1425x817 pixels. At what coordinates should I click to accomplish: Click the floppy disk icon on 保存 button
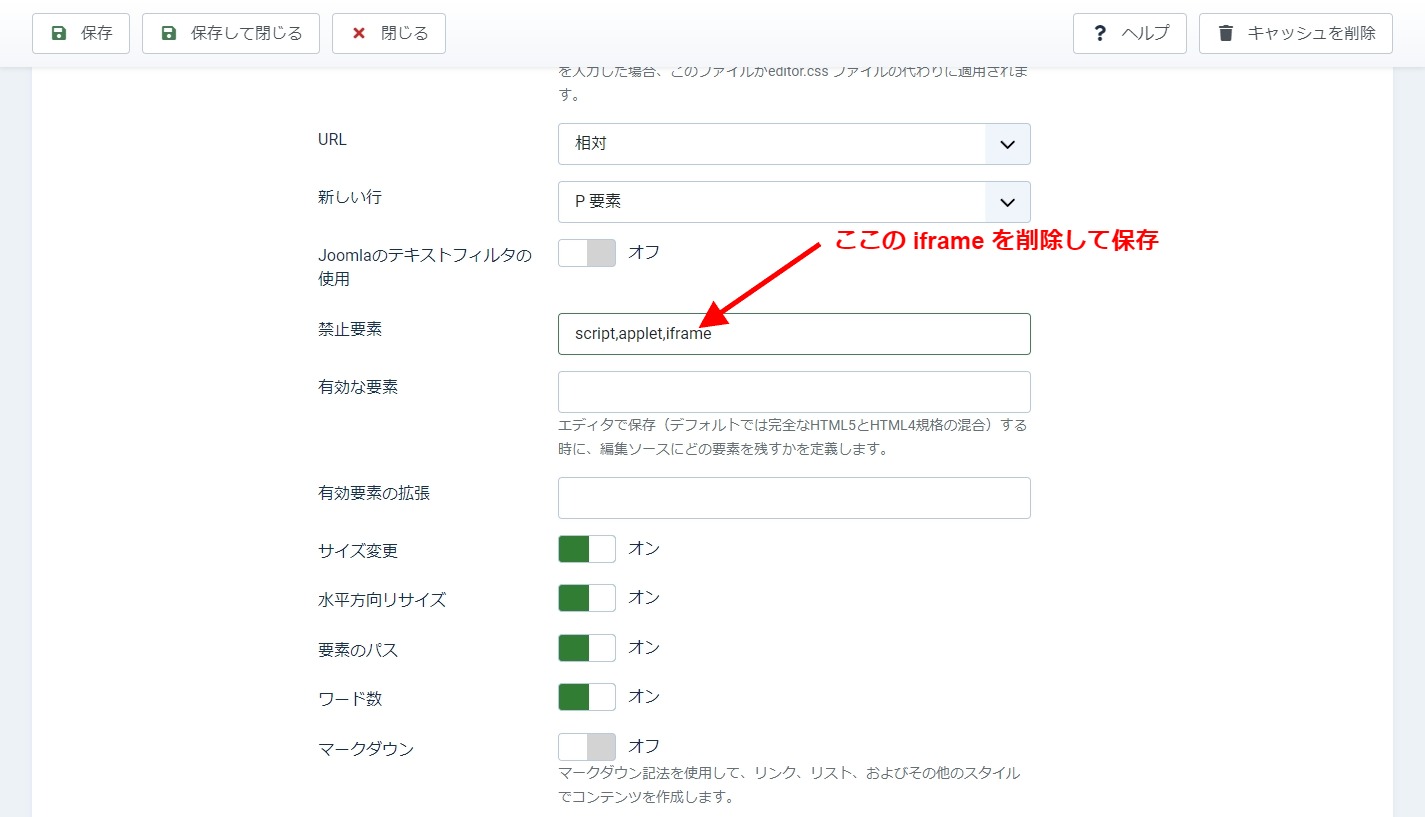[59, 33]
